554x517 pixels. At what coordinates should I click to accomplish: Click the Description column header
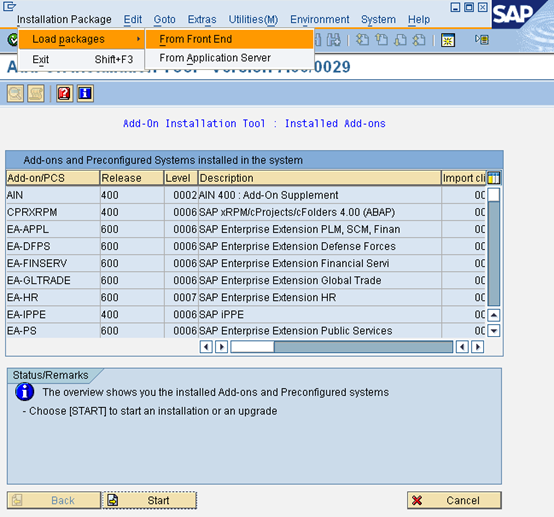[320, 178]
